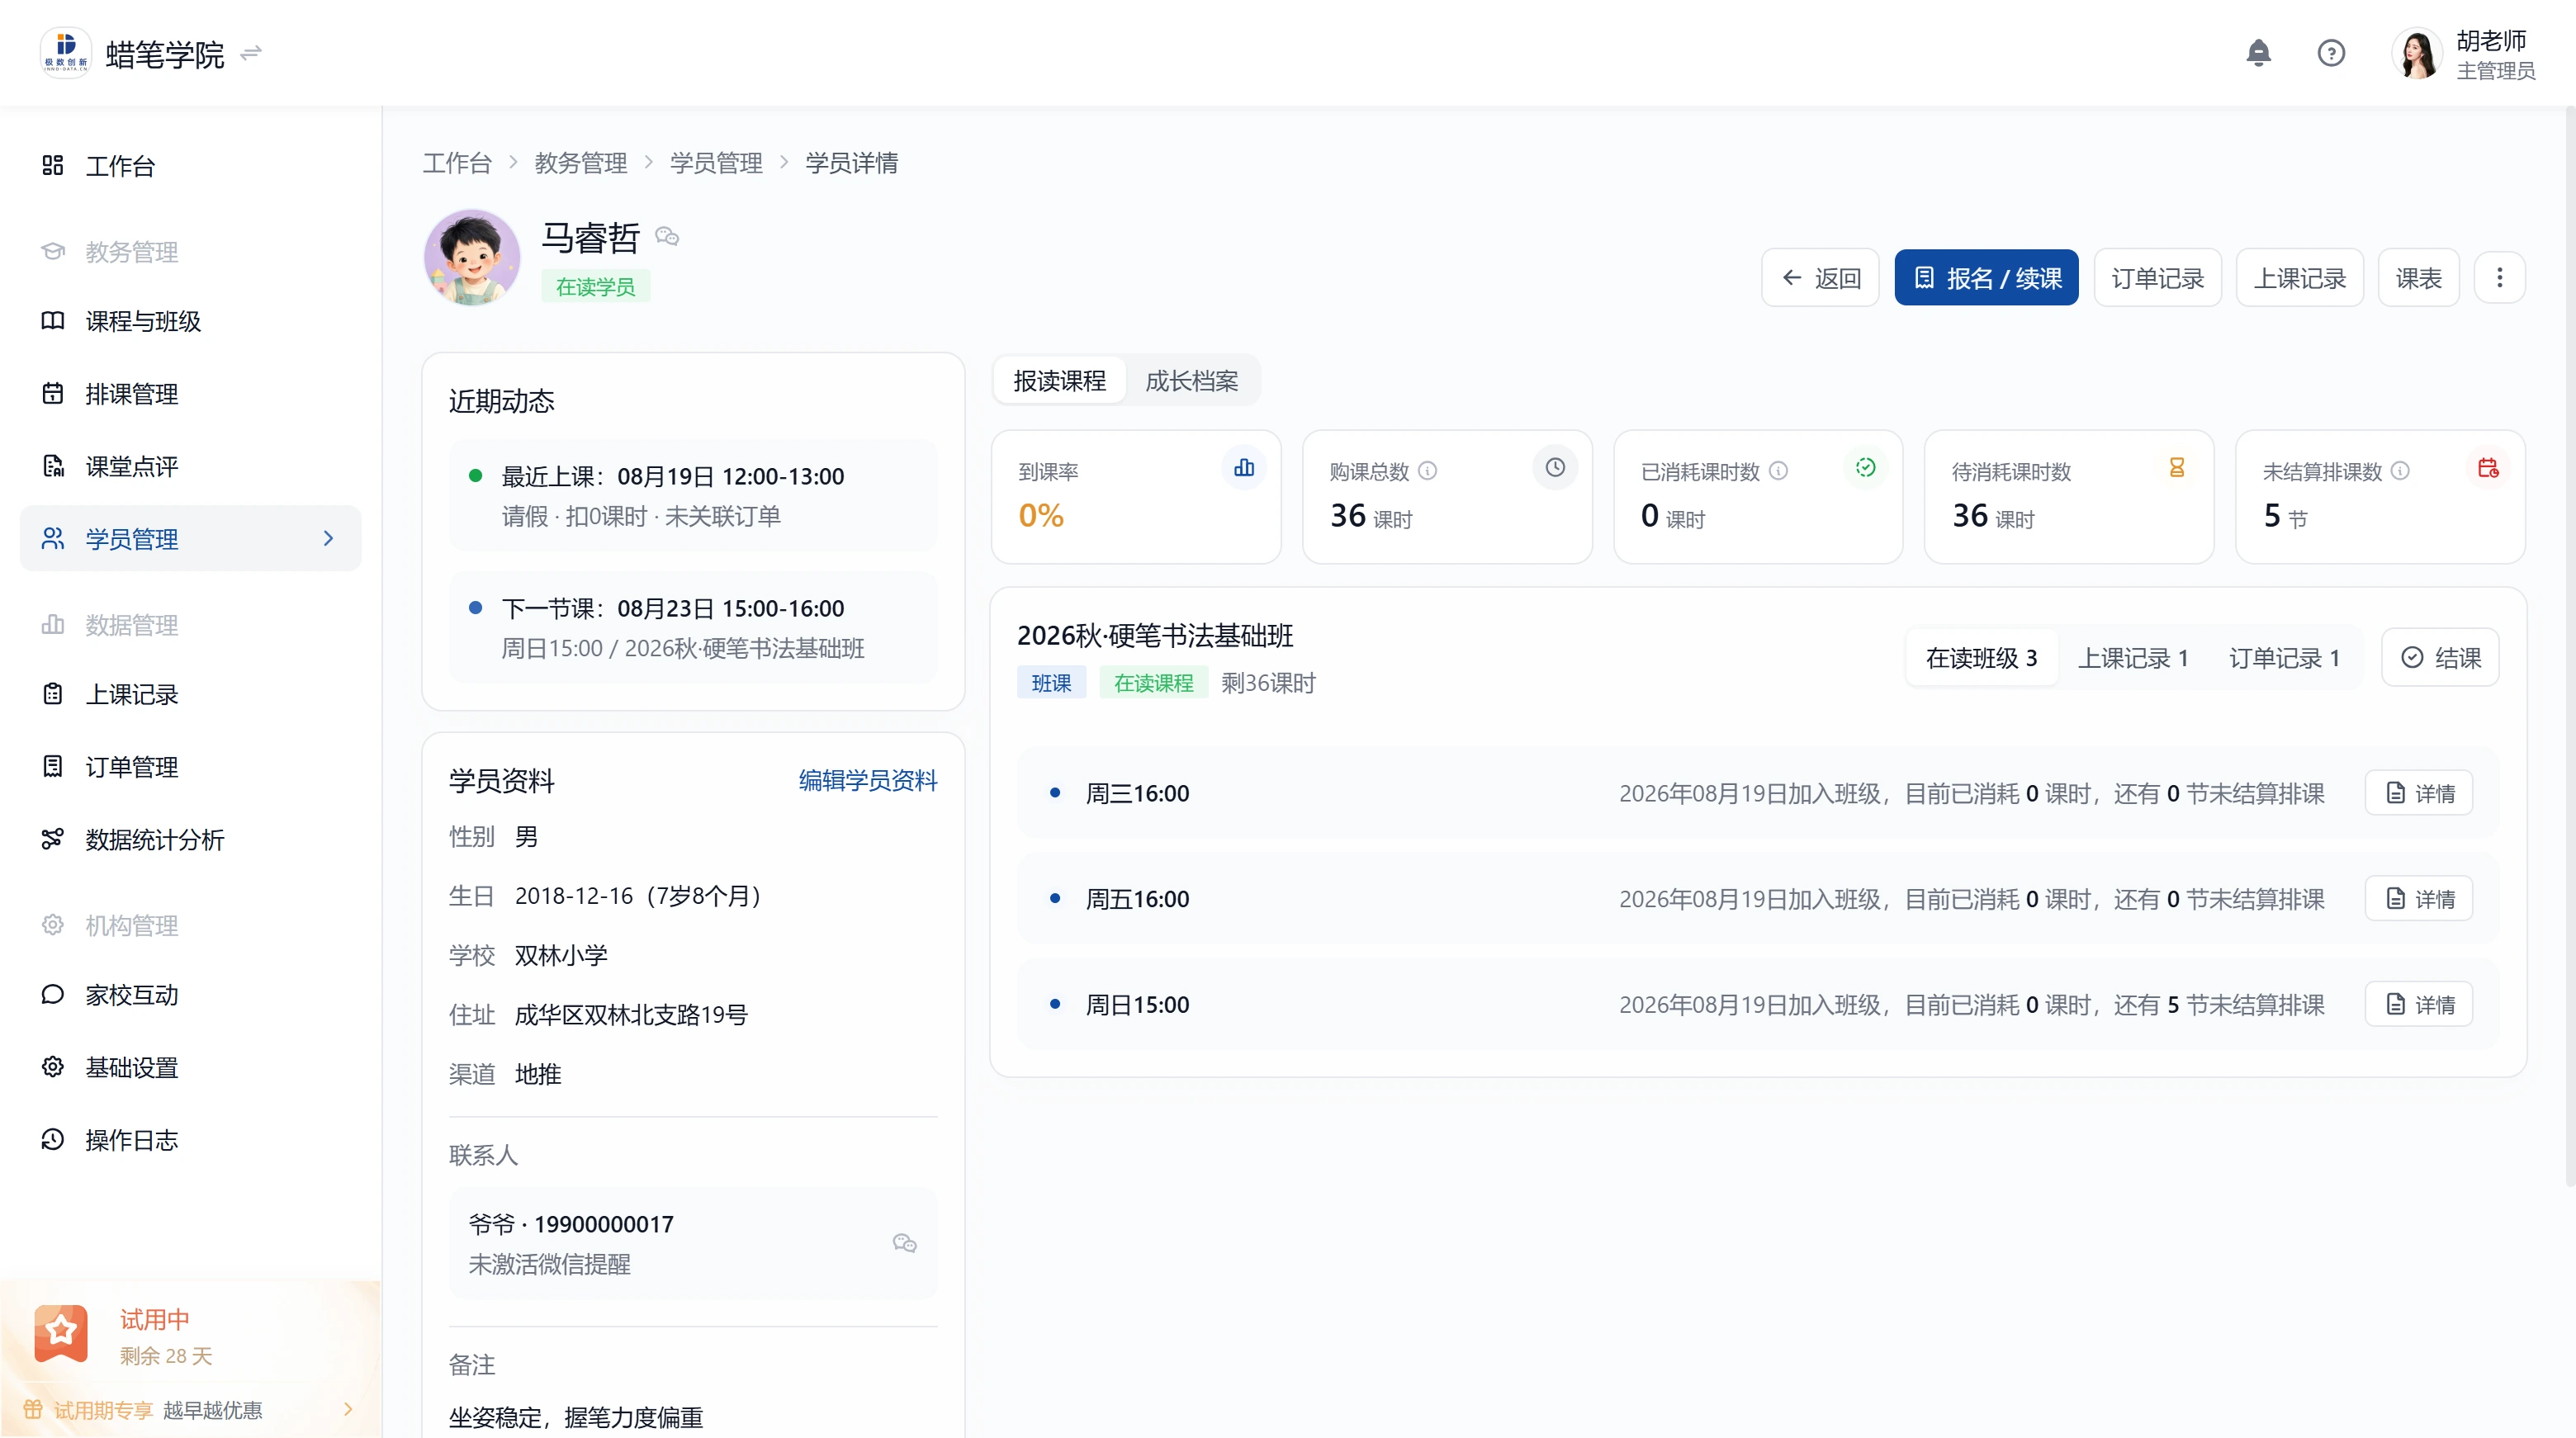This screenshot has width=2576, height=1438.
Task: Open 课堂点评 in the sidebar
Action: (x=190, y=466)
